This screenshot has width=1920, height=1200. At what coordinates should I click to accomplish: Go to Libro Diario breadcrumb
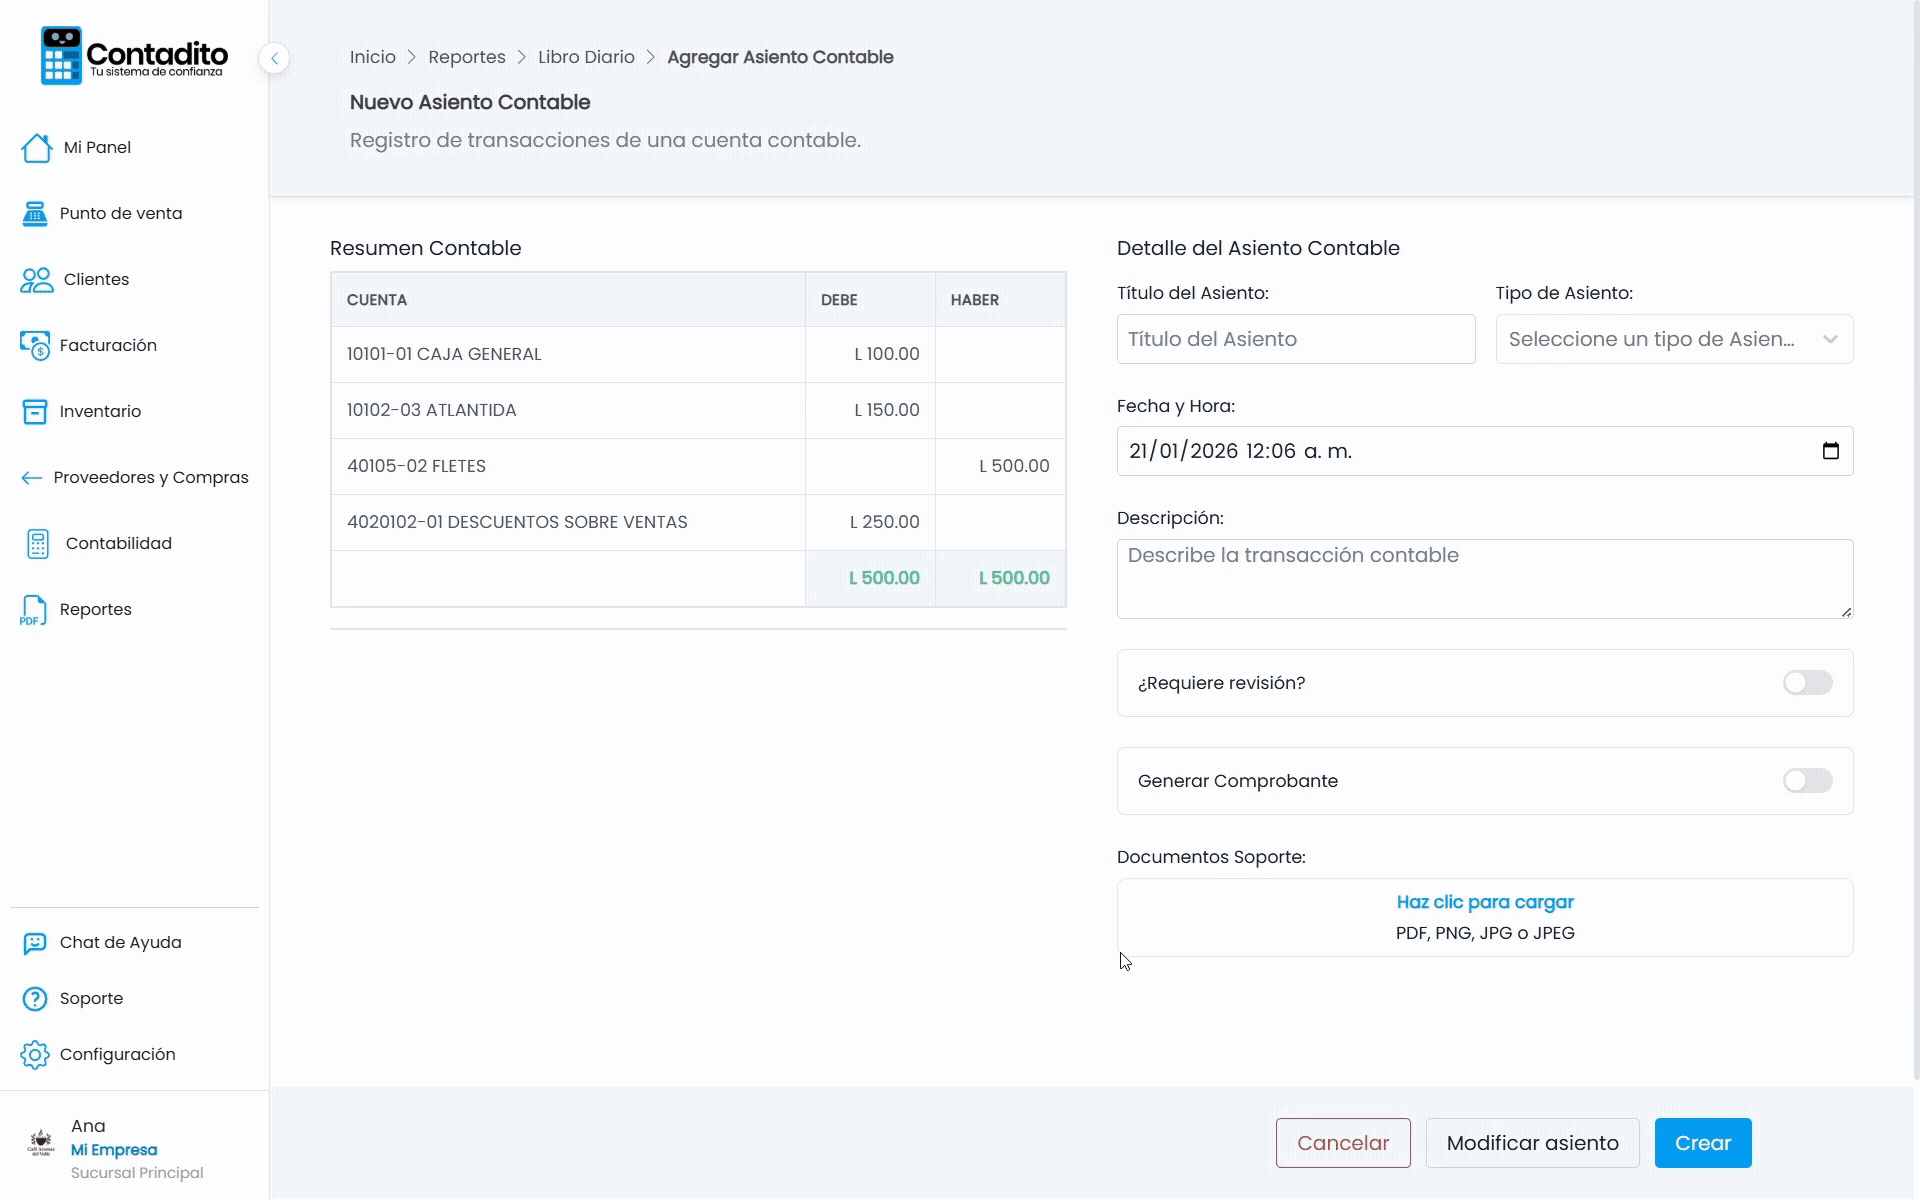(586, 57)
